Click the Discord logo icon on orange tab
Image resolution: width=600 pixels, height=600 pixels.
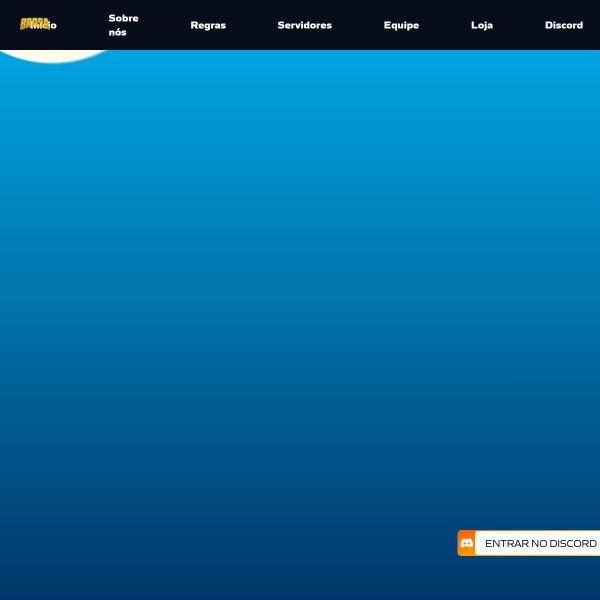pyautogui.click(x=466, y=543)
